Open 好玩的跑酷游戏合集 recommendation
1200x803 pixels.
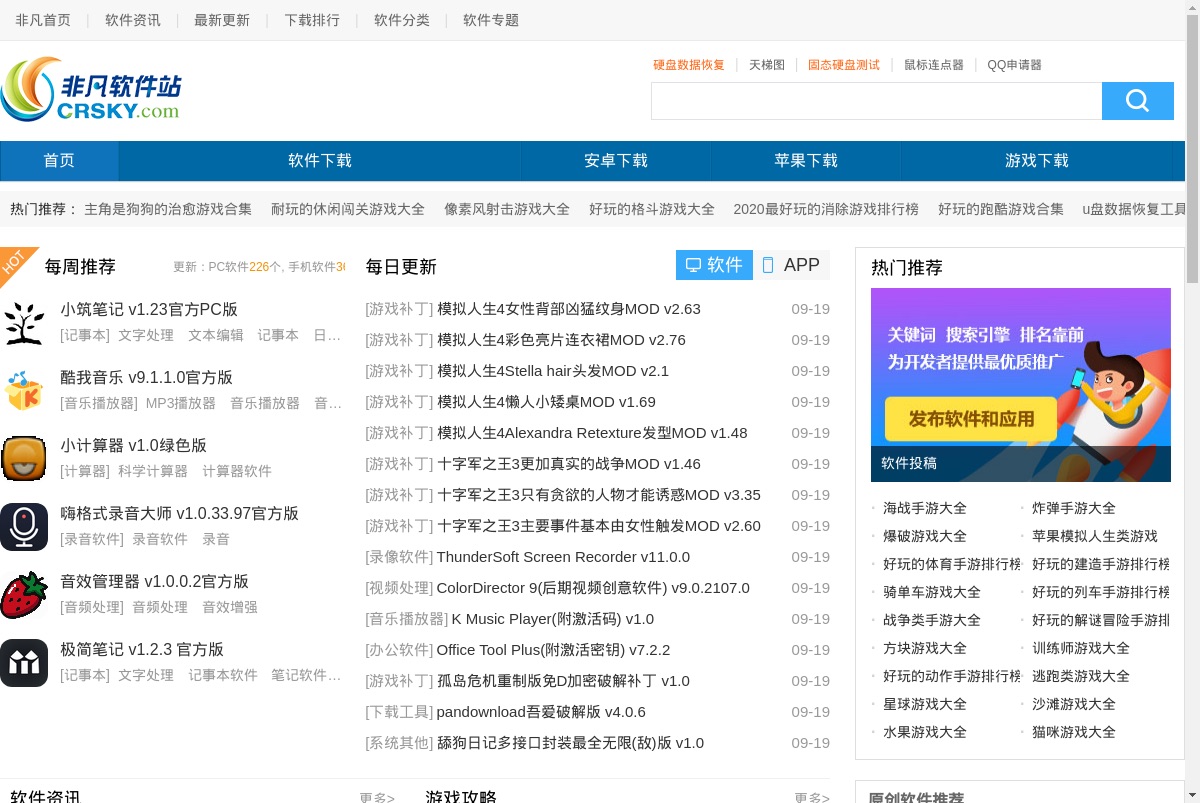click(1001, 209)
